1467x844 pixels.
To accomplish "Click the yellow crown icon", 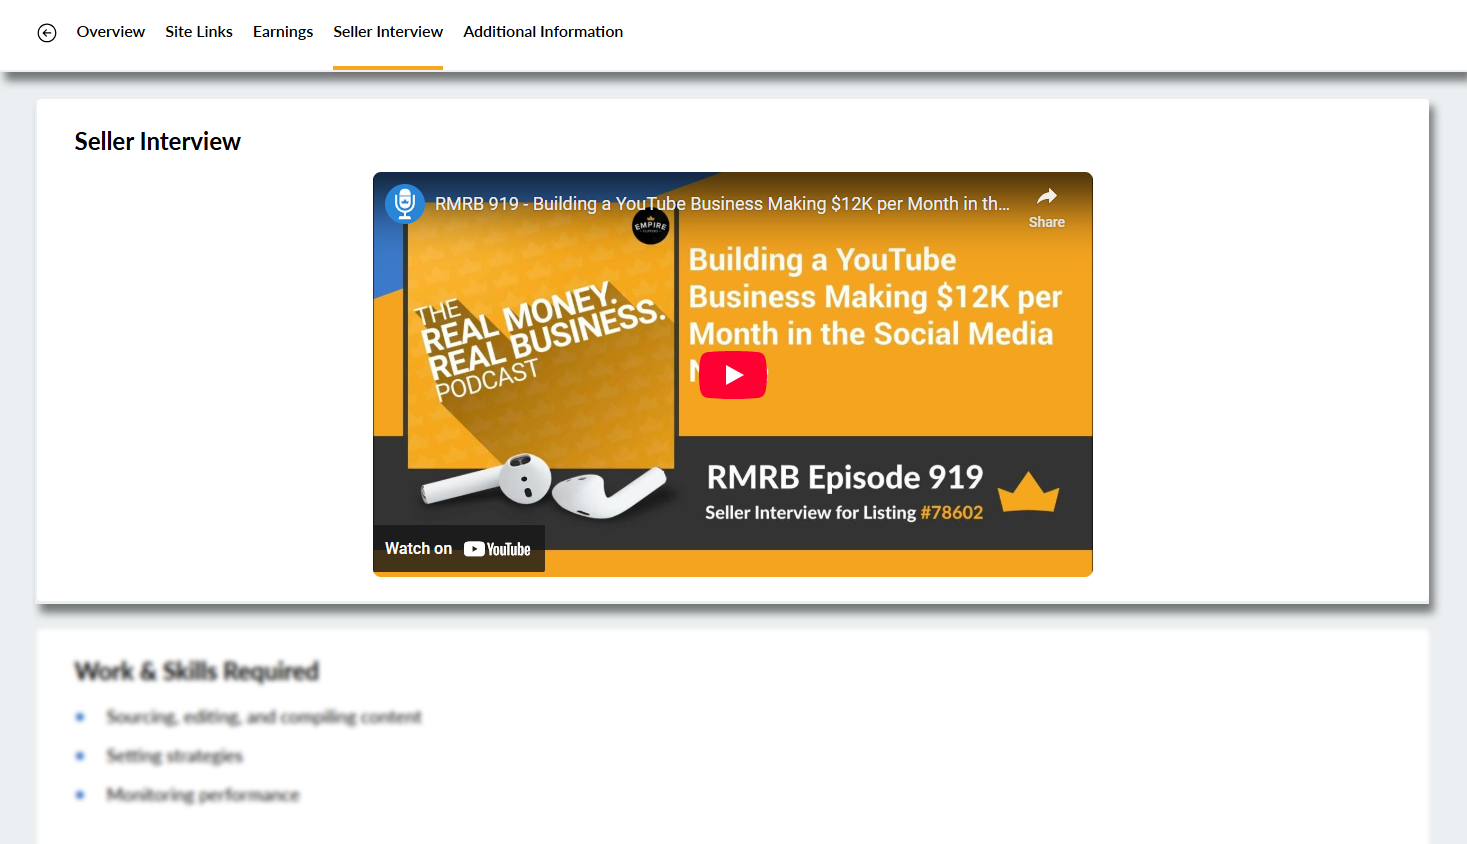I will coord(1028,490).
